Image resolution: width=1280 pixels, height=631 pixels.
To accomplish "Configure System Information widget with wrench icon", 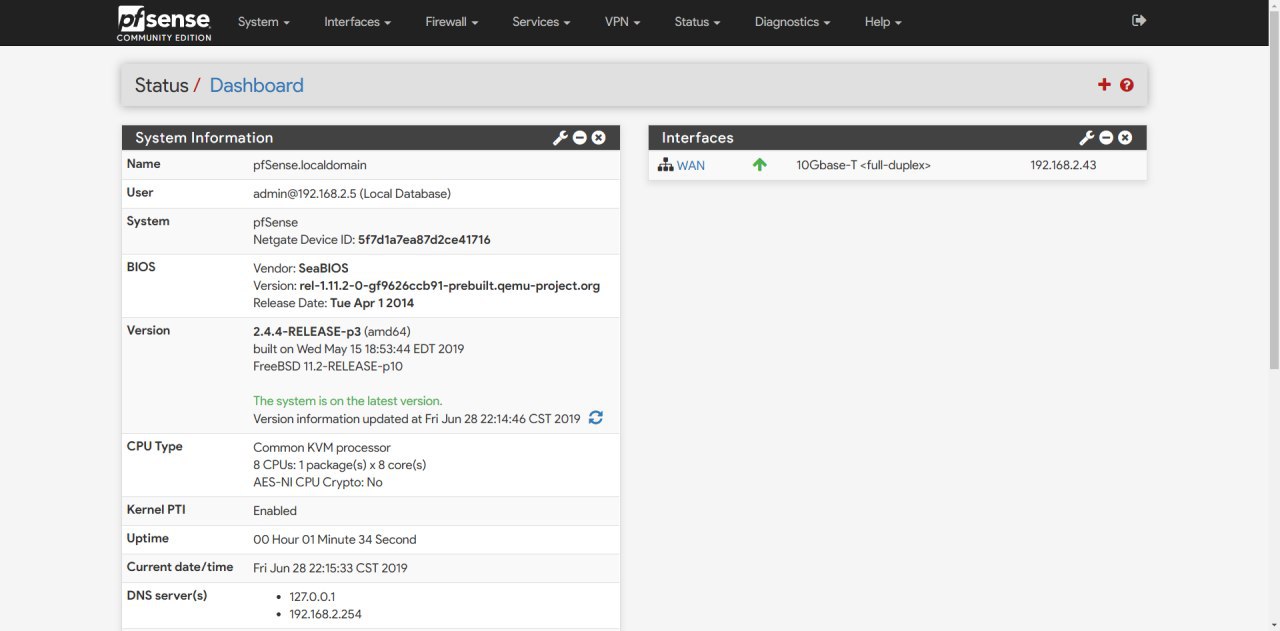I will 560,138.
